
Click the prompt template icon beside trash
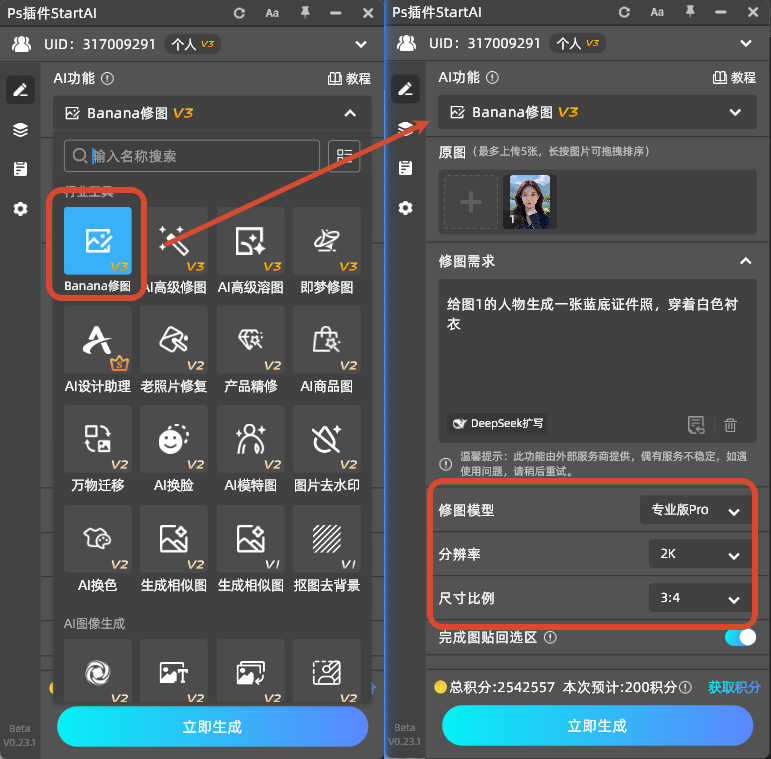pos(696,425)
